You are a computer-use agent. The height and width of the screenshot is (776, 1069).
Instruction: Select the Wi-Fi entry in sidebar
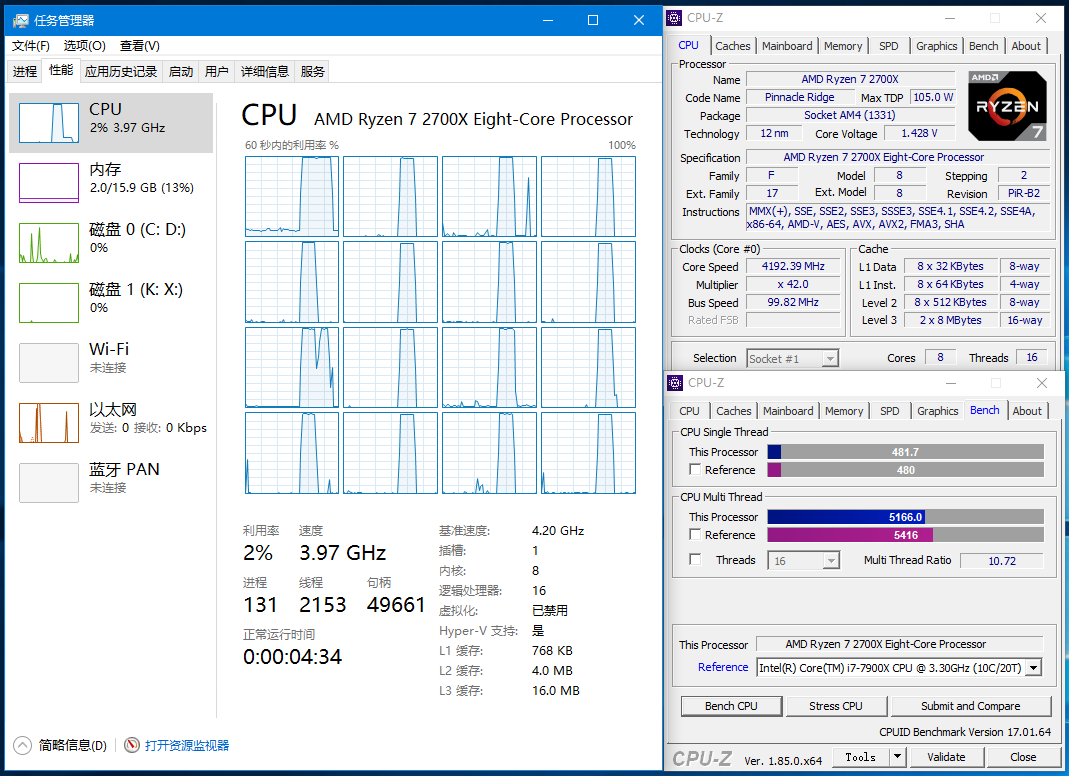tap(112, 363)
